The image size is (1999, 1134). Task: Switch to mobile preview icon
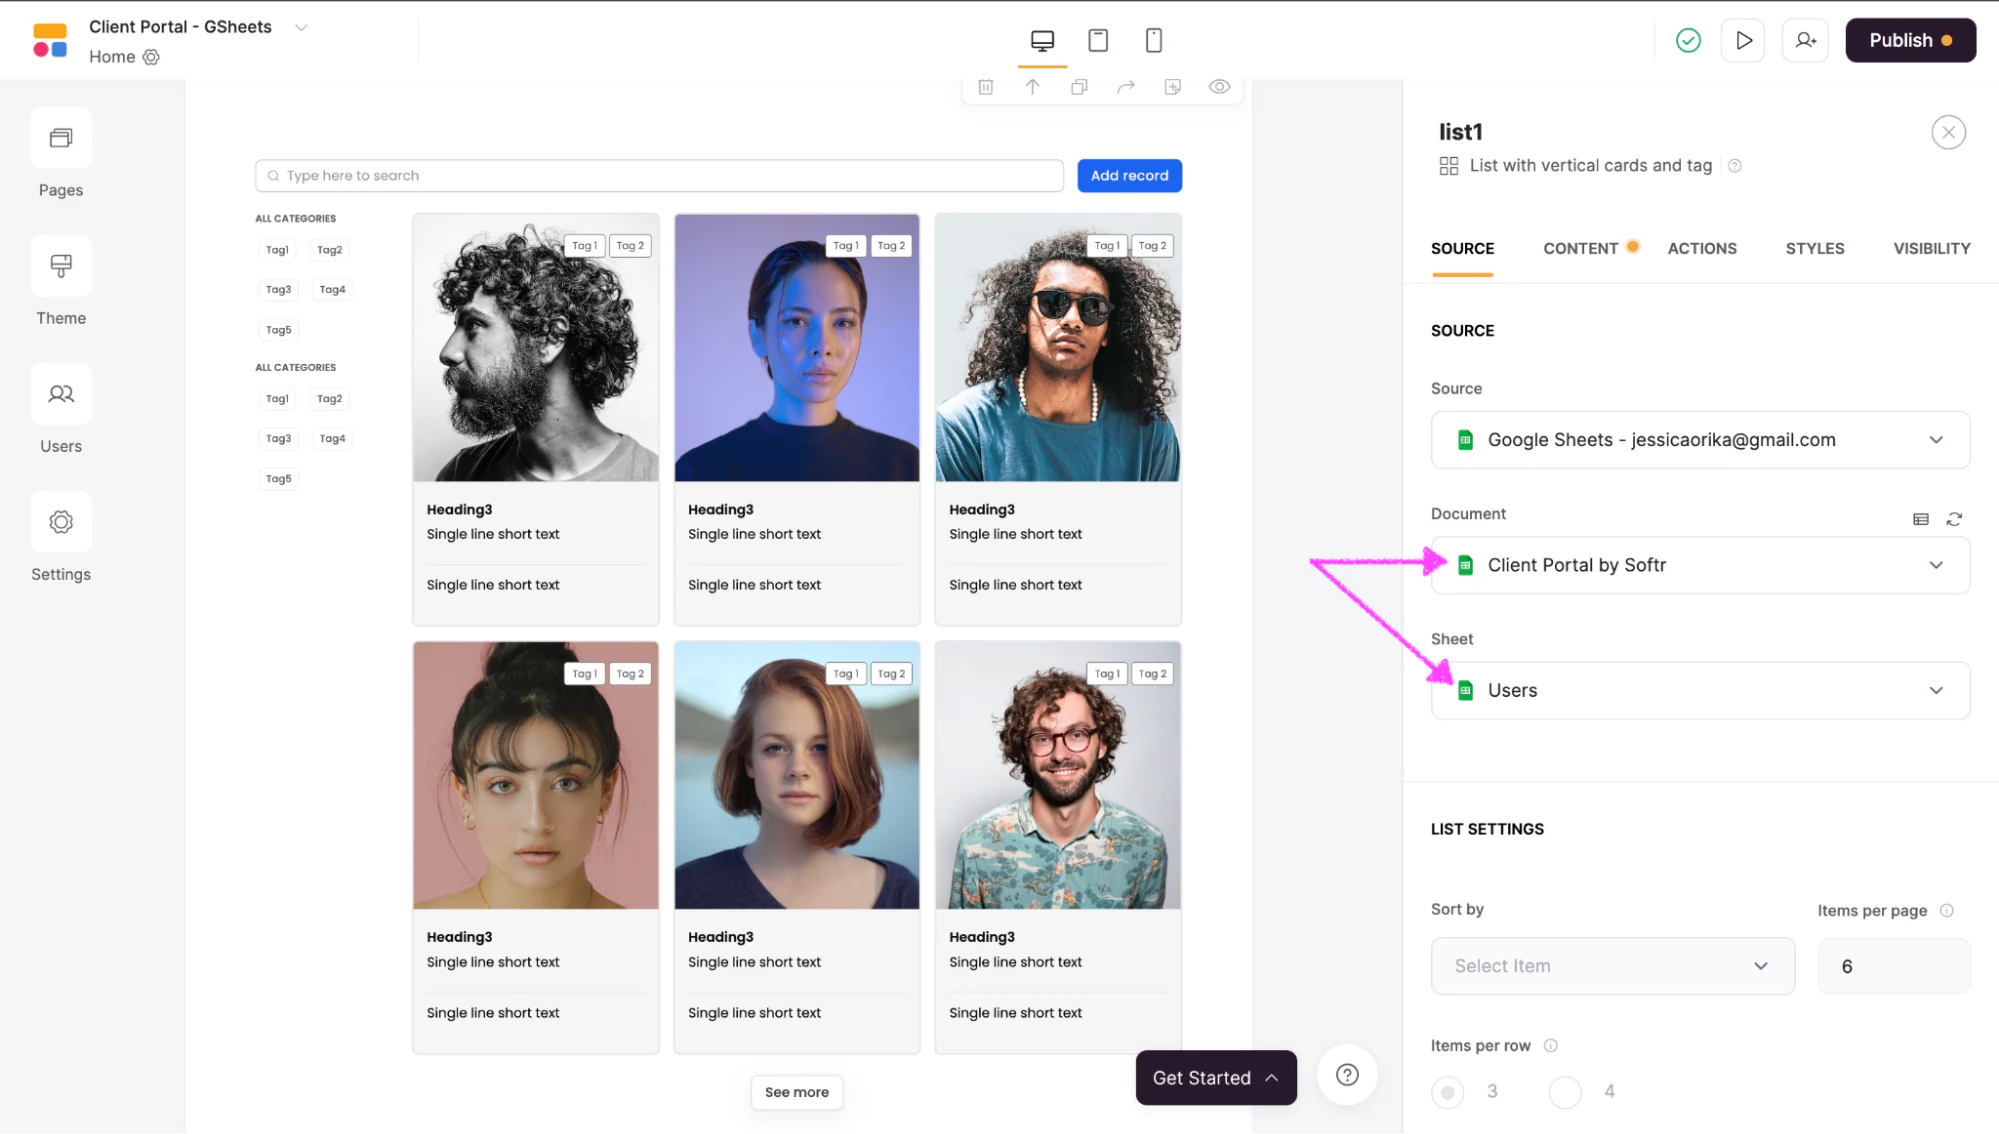pyautogui.click(x=1153, y=40)
